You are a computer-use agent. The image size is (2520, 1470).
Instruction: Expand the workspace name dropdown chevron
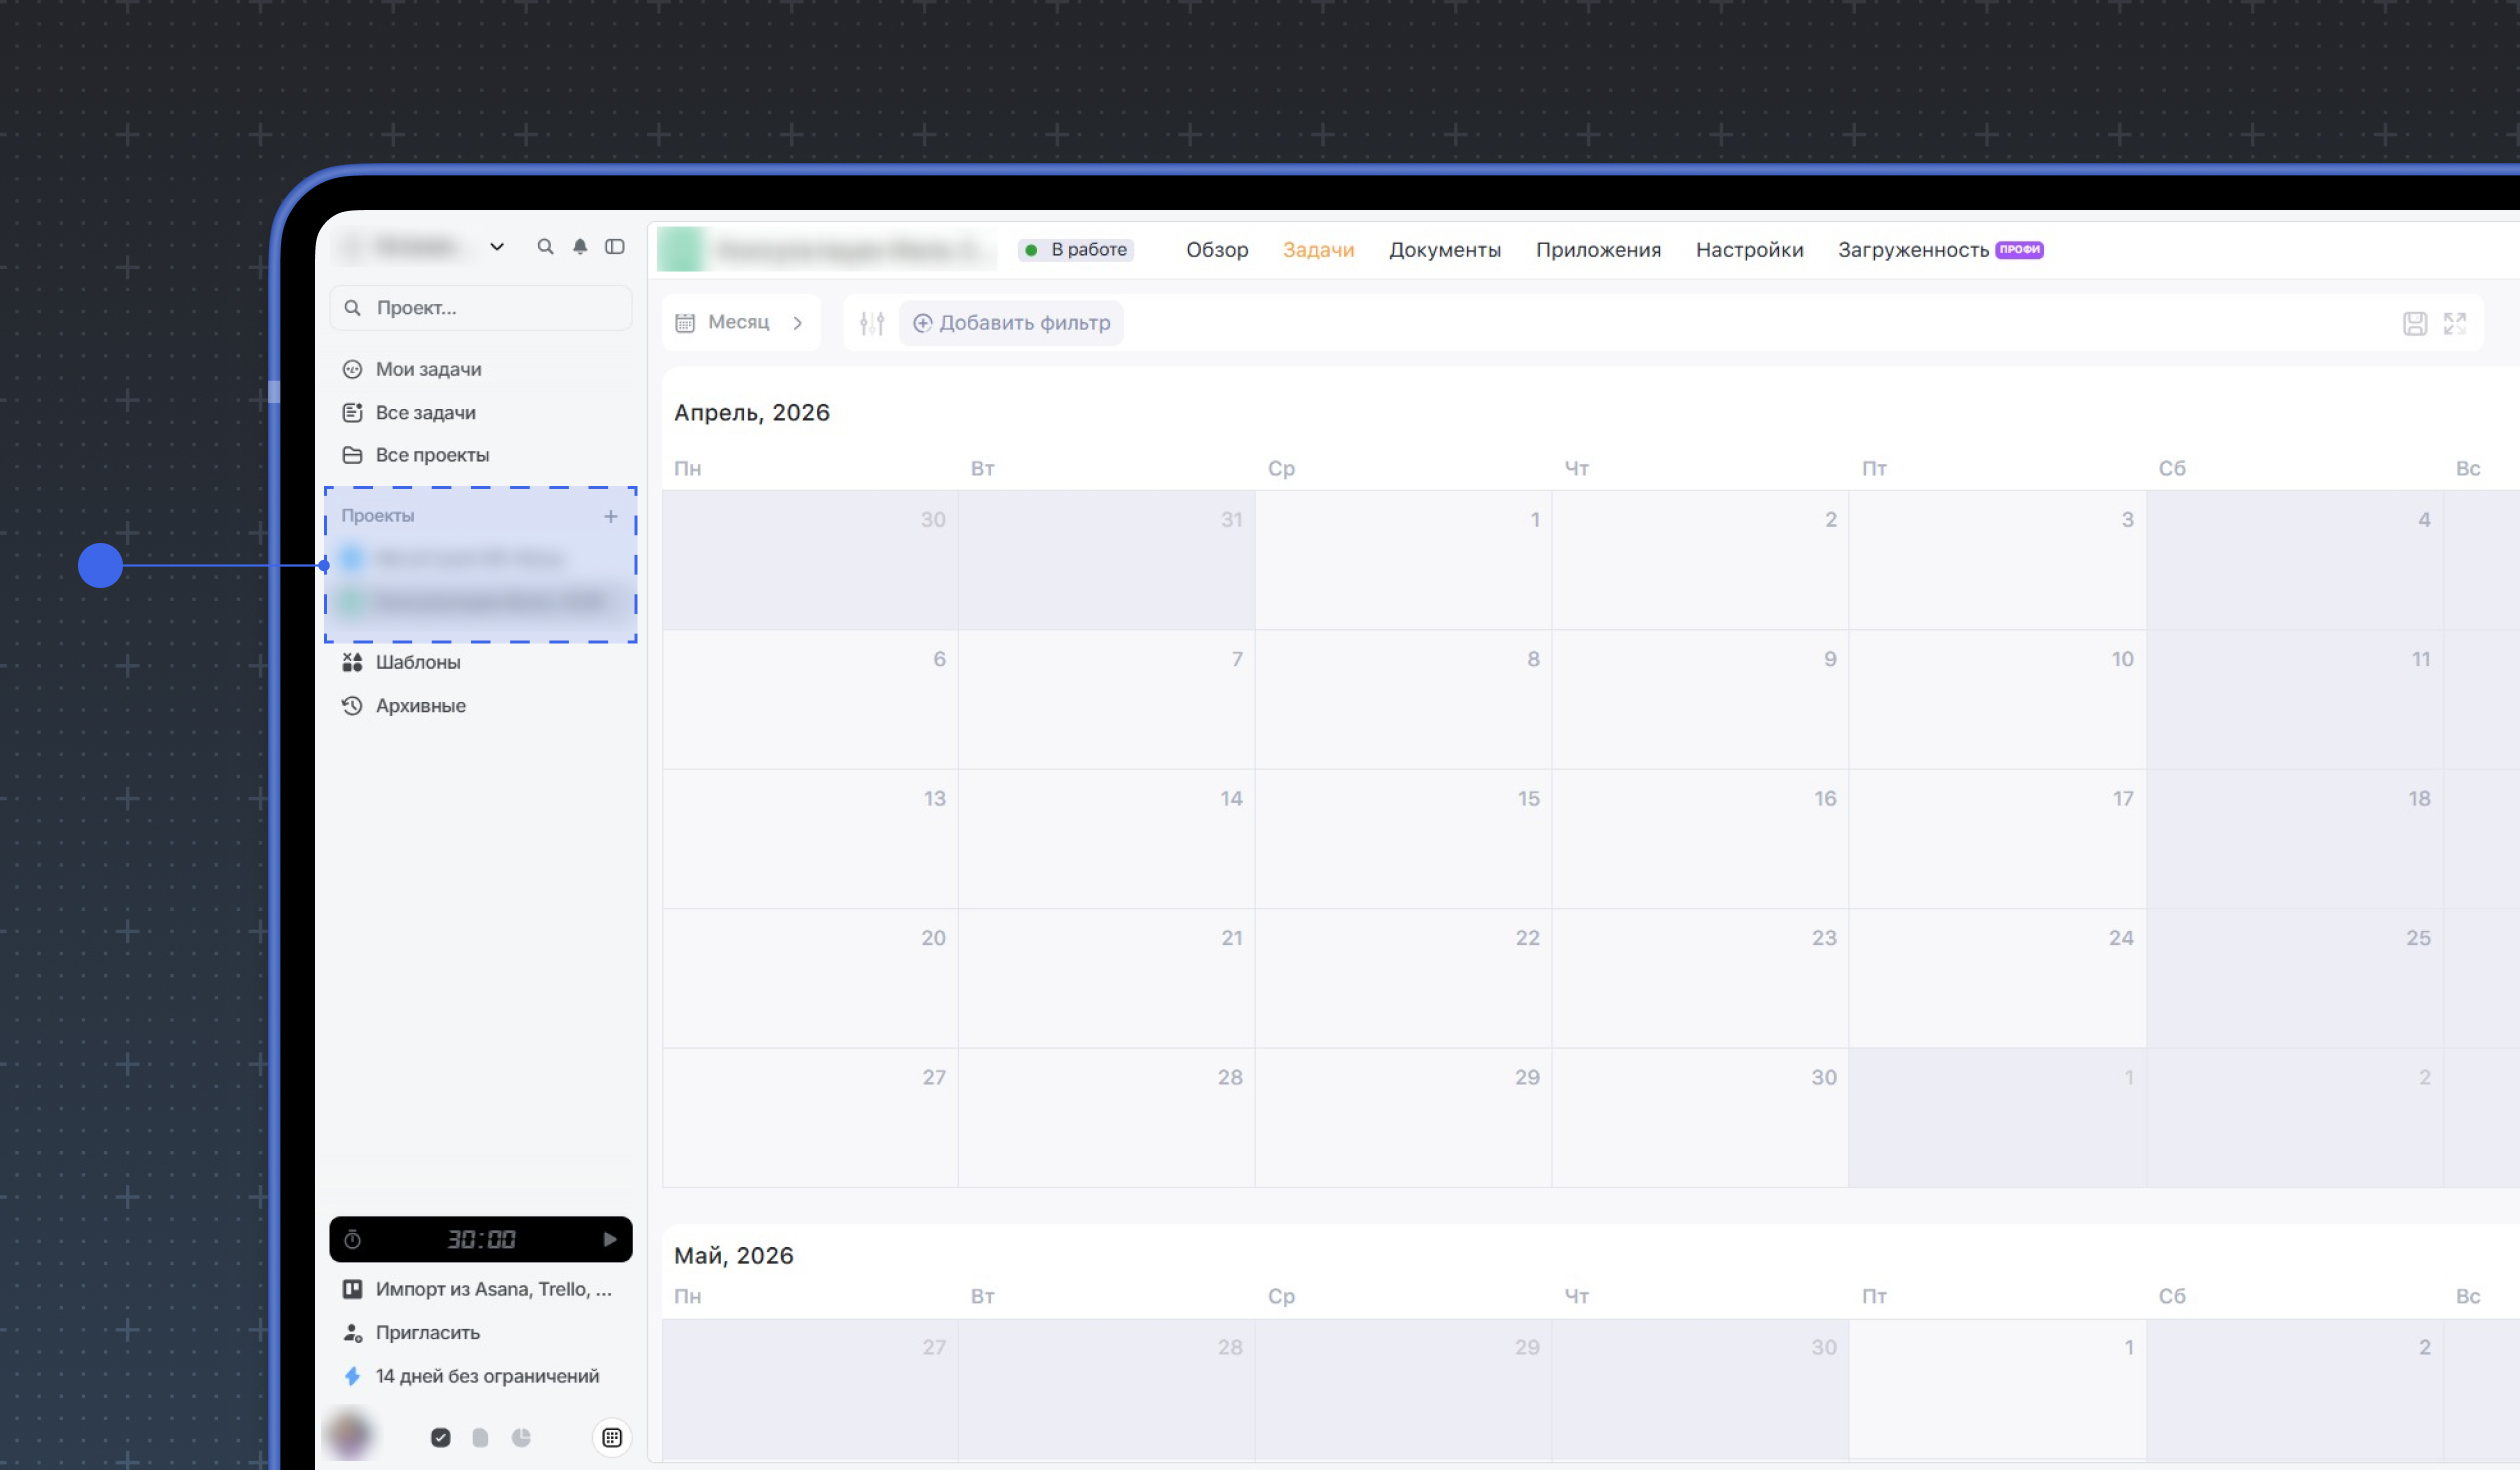click(497, 246)
